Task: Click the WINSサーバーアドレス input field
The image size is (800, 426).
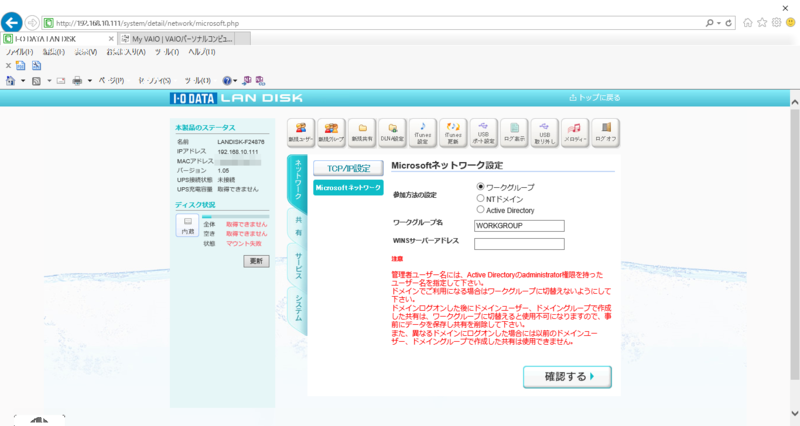Action: coord(519,244)
